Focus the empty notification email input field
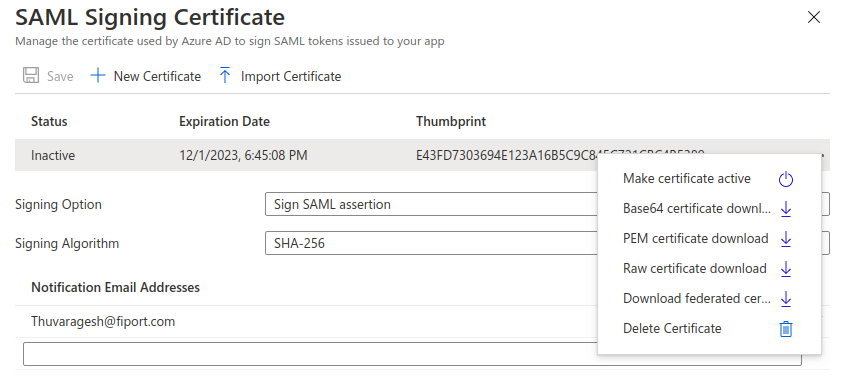 pos(412,354)
